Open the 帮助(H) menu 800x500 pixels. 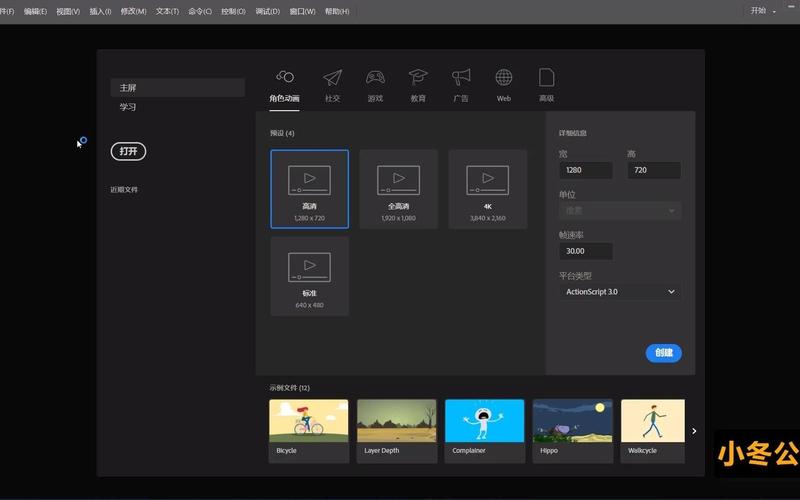point(337,11)
